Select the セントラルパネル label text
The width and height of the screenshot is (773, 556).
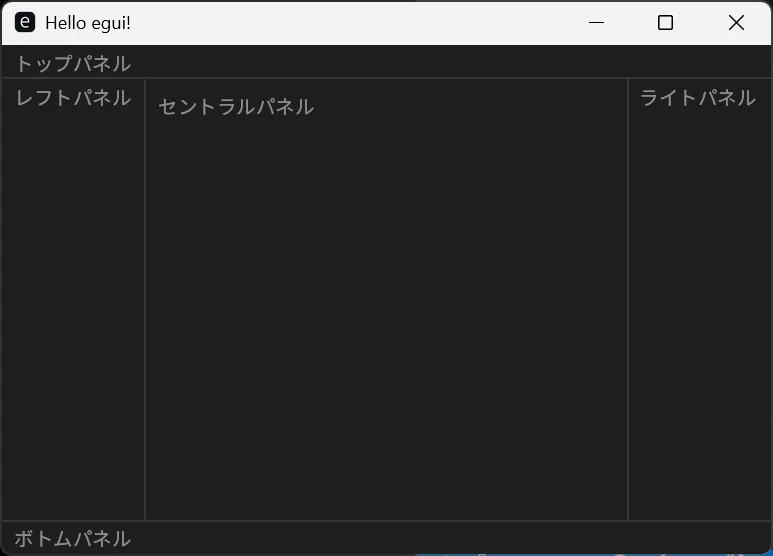[x=236, y=106]
